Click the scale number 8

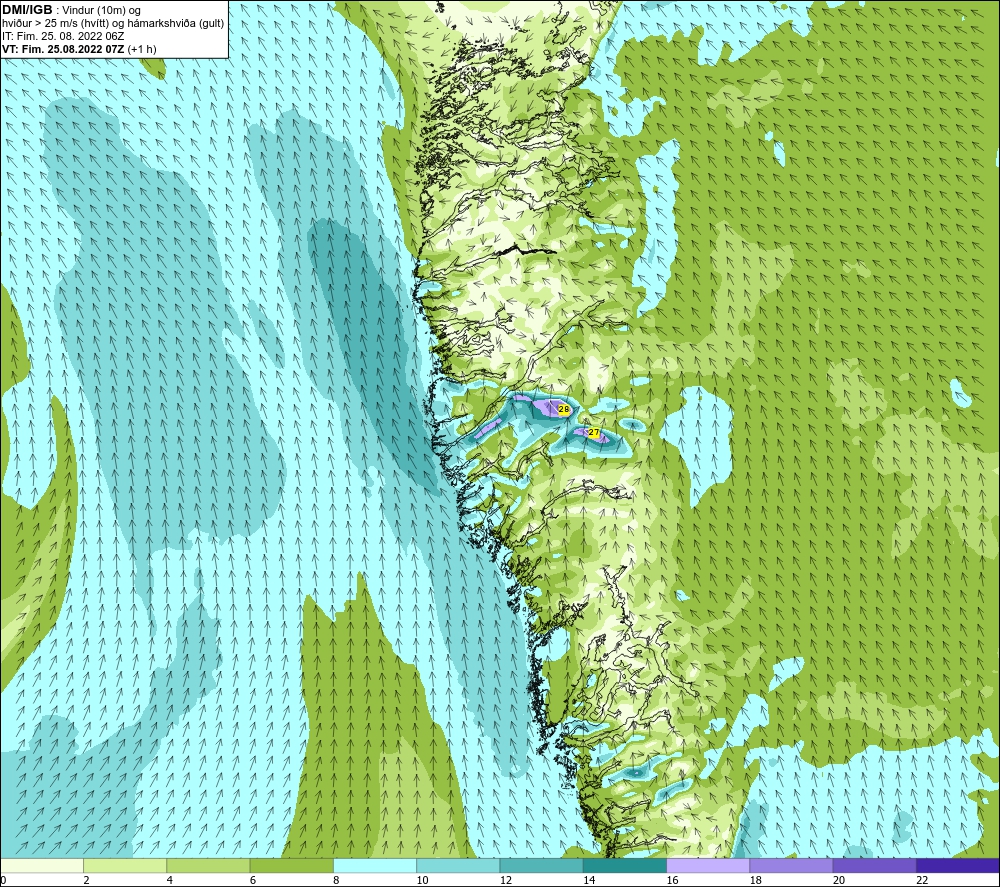[x=336, y=880]
